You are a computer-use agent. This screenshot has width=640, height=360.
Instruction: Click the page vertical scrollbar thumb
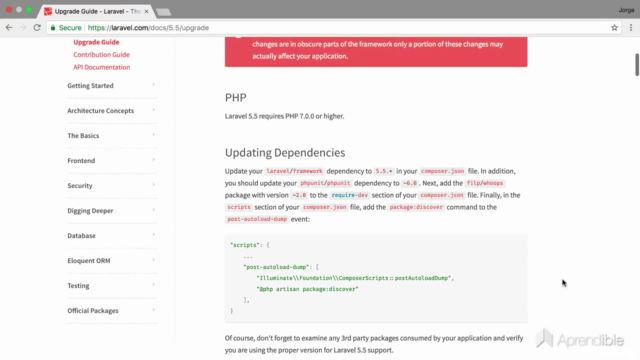point(637,64)
